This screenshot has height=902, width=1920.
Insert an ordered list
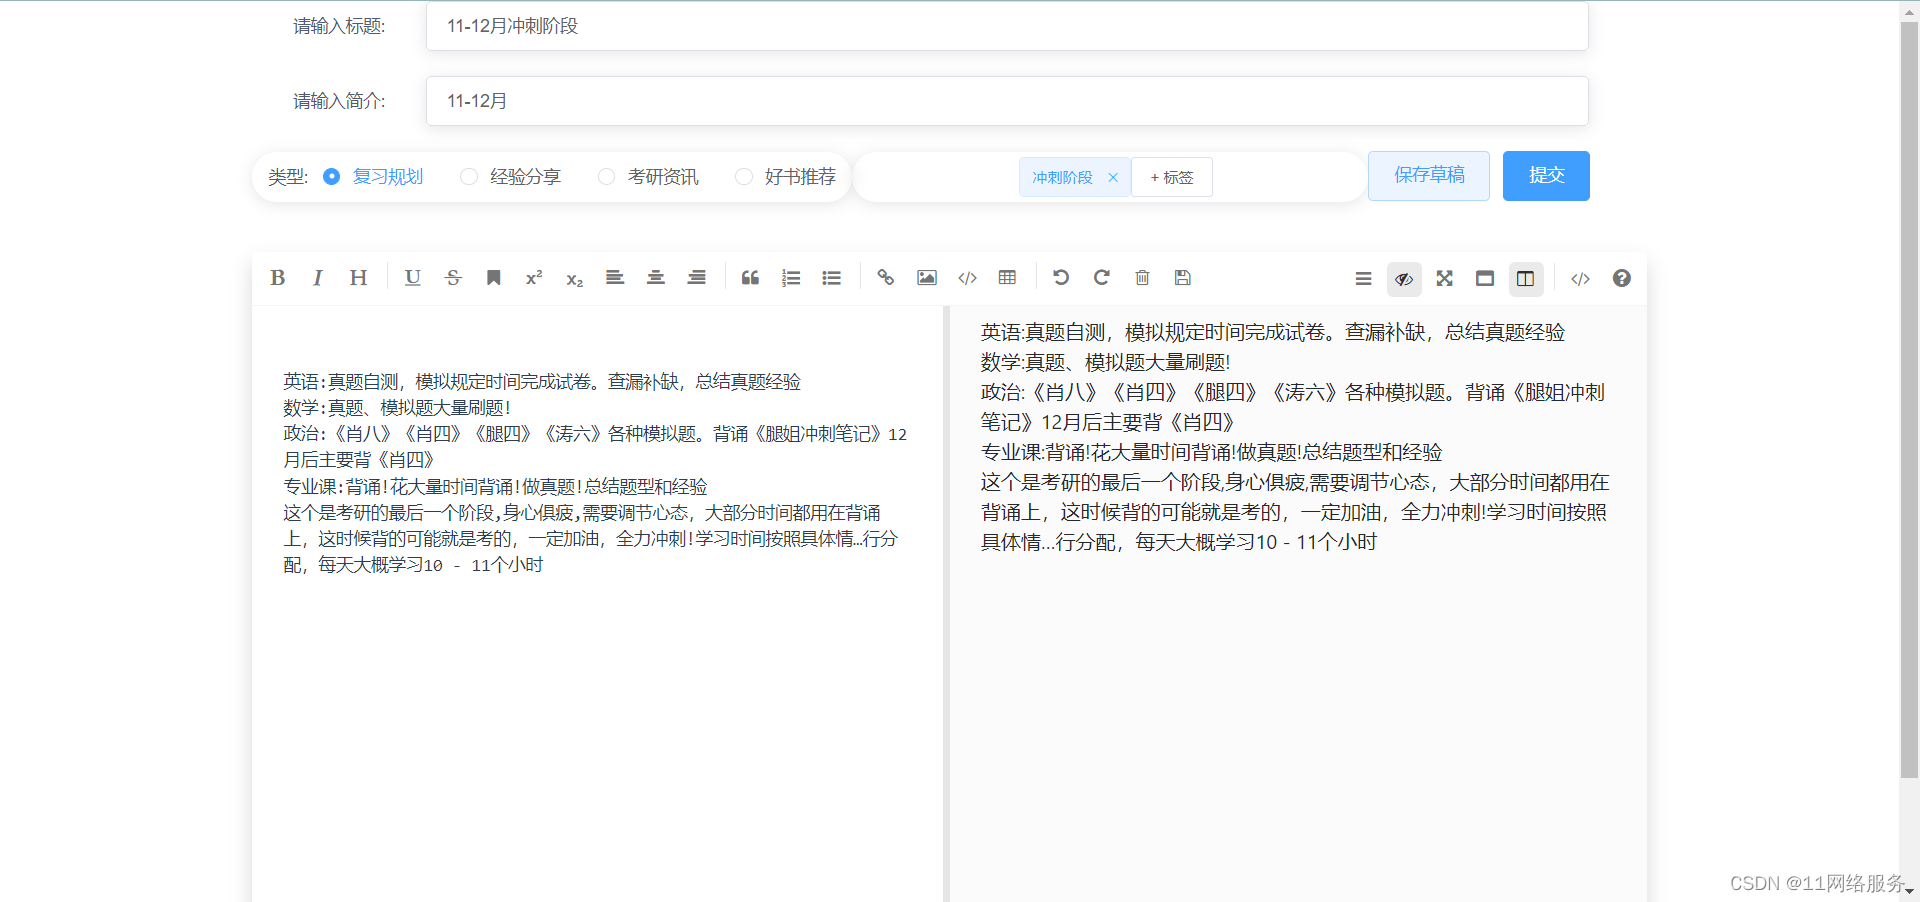[791, 278]
